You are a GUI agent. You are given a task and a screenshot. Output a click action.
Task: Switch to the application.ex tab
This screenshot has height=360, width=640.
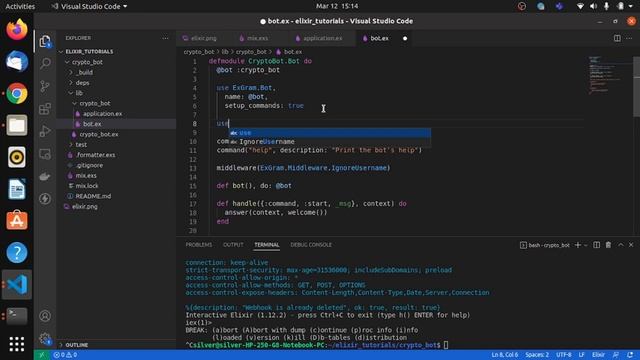click(x=322, y=38)
